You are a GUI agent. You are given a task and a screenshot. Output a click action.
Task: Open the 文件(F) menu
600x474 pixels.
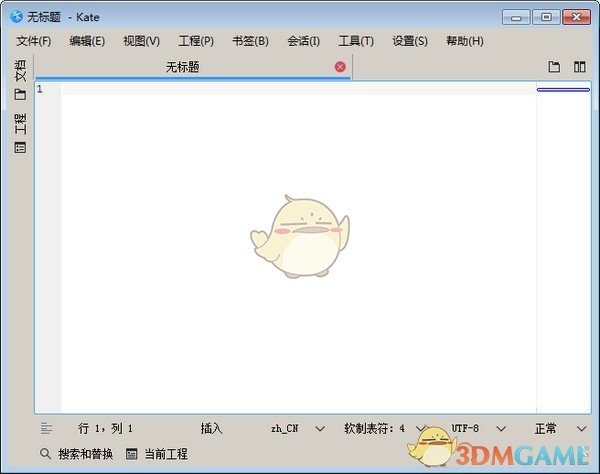[x=33, y=41]
